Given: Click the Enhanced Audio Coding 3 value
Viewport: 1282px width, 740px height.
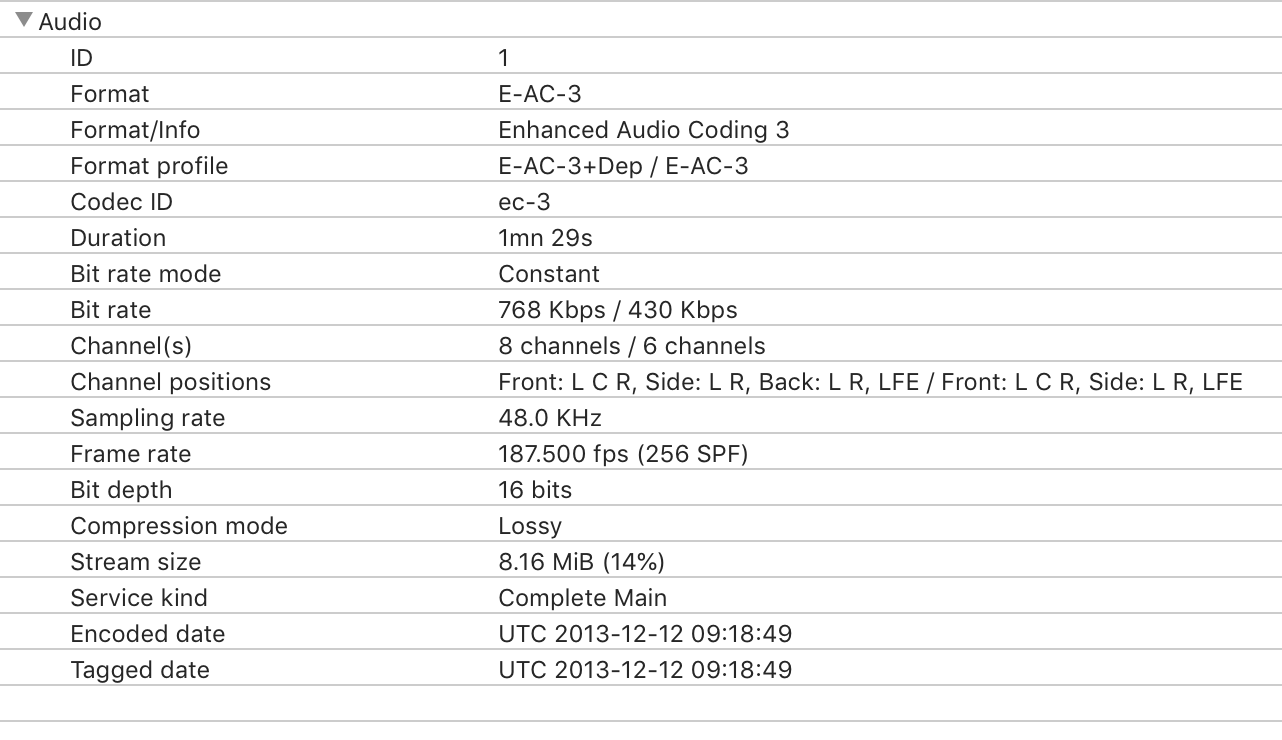Looking at the screenshot, I should (643, 130).
